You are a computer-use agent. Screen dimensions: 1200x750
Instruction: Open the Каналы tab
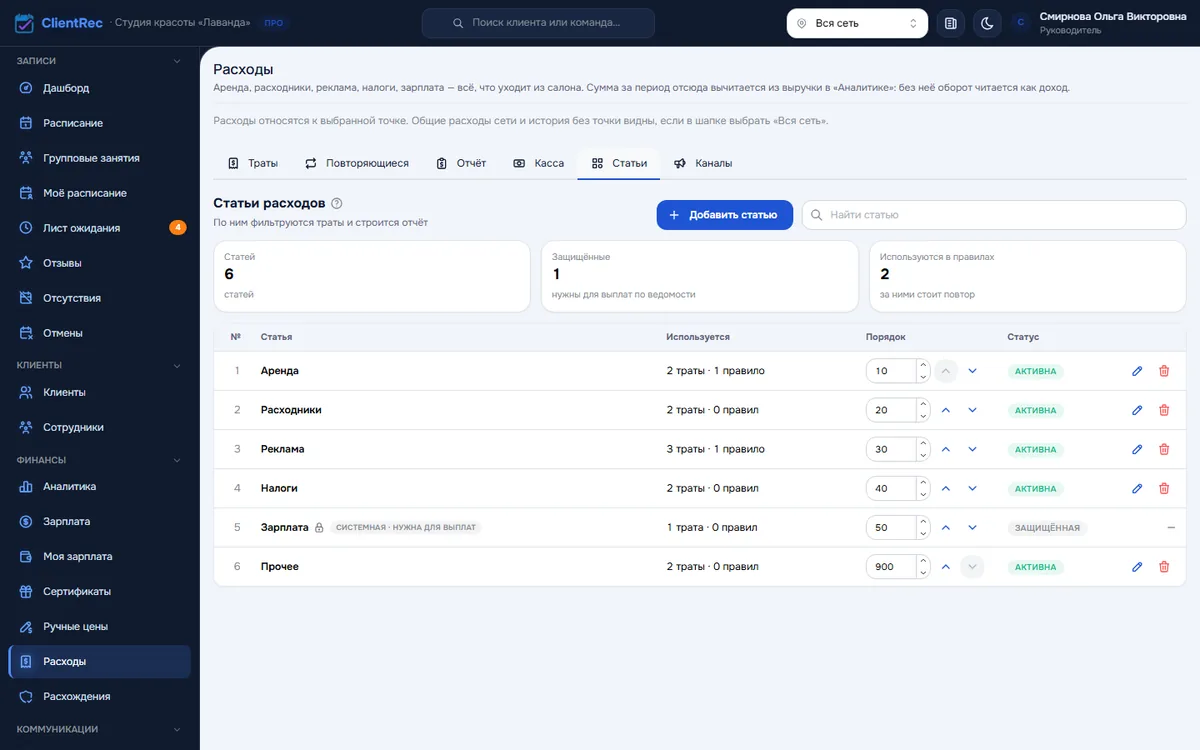(x=703, y=163)
